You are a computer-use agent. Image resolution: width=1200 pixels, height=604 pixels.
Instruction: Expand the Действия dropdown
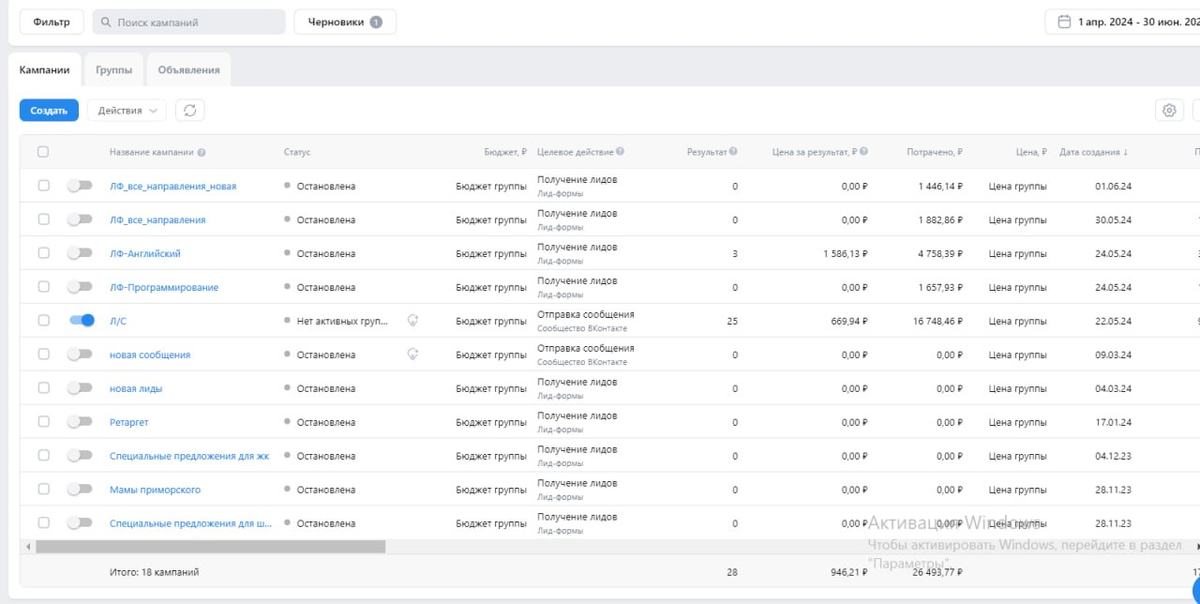[127, 110]
